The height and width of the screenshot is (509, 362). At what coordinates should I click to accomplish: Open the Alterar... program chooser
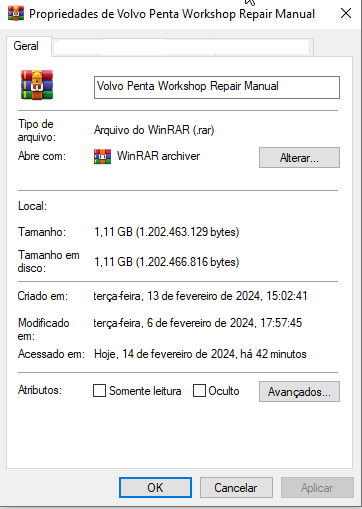pyautogui.click(x=299, y=157)
